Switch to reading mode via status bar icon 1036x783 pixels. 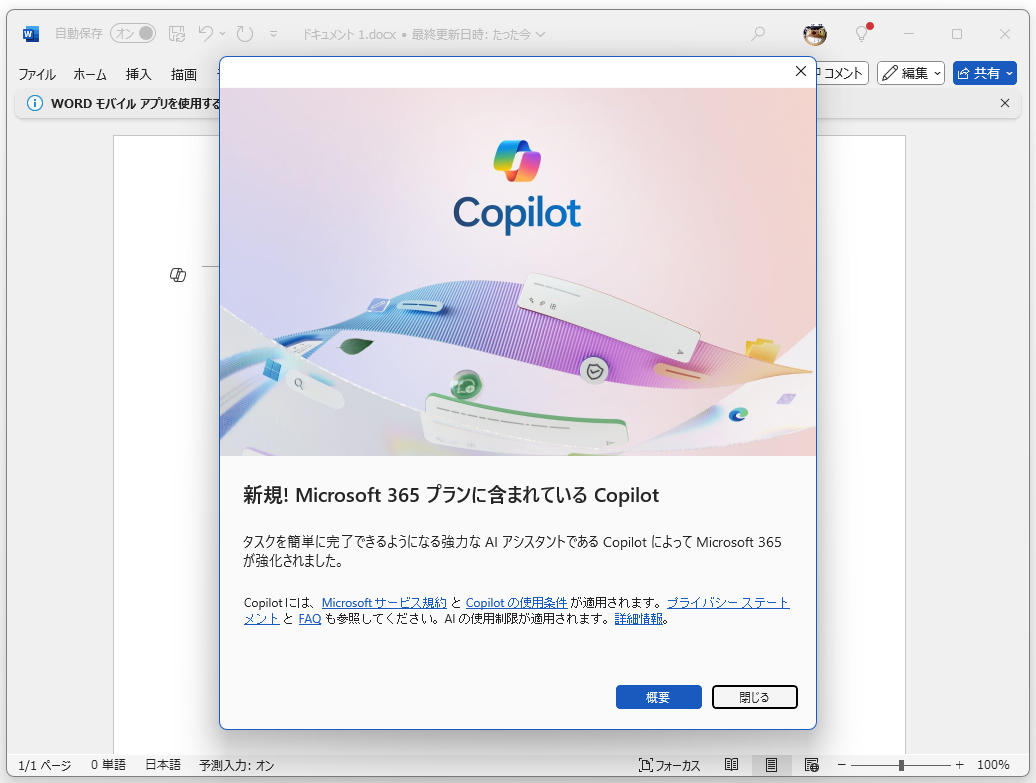coord(731,765)
